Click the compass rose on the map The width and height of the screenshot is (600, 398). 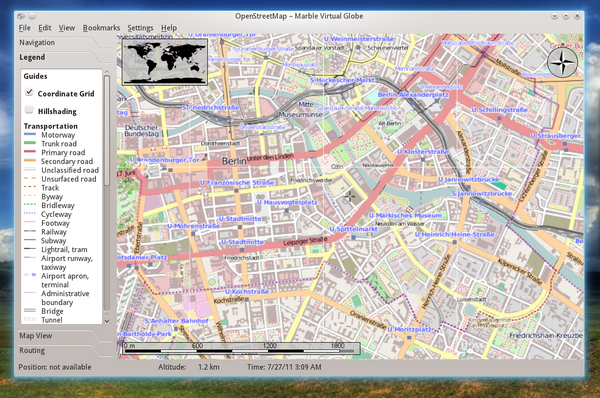click(x=562, y=62)
